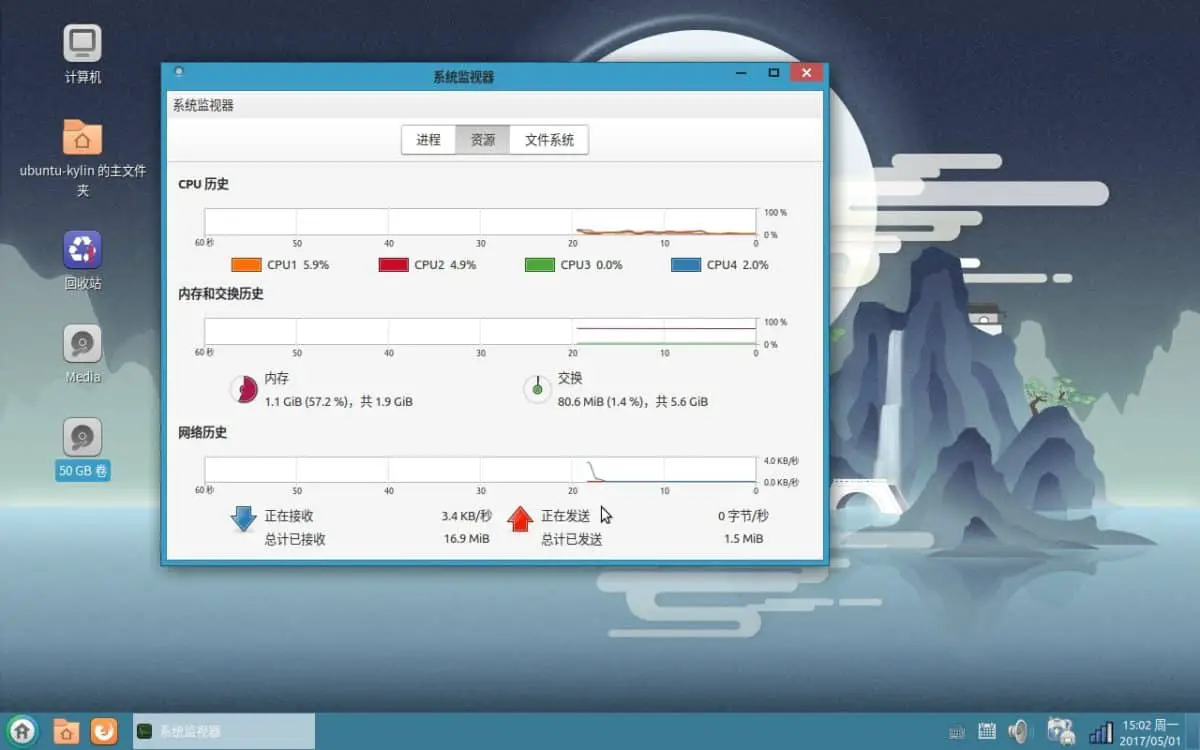The height and width of the screenshot is (750, 1200).
Task: Click the clock showing 15:02 周一
Action: [x=1150, y=731]
